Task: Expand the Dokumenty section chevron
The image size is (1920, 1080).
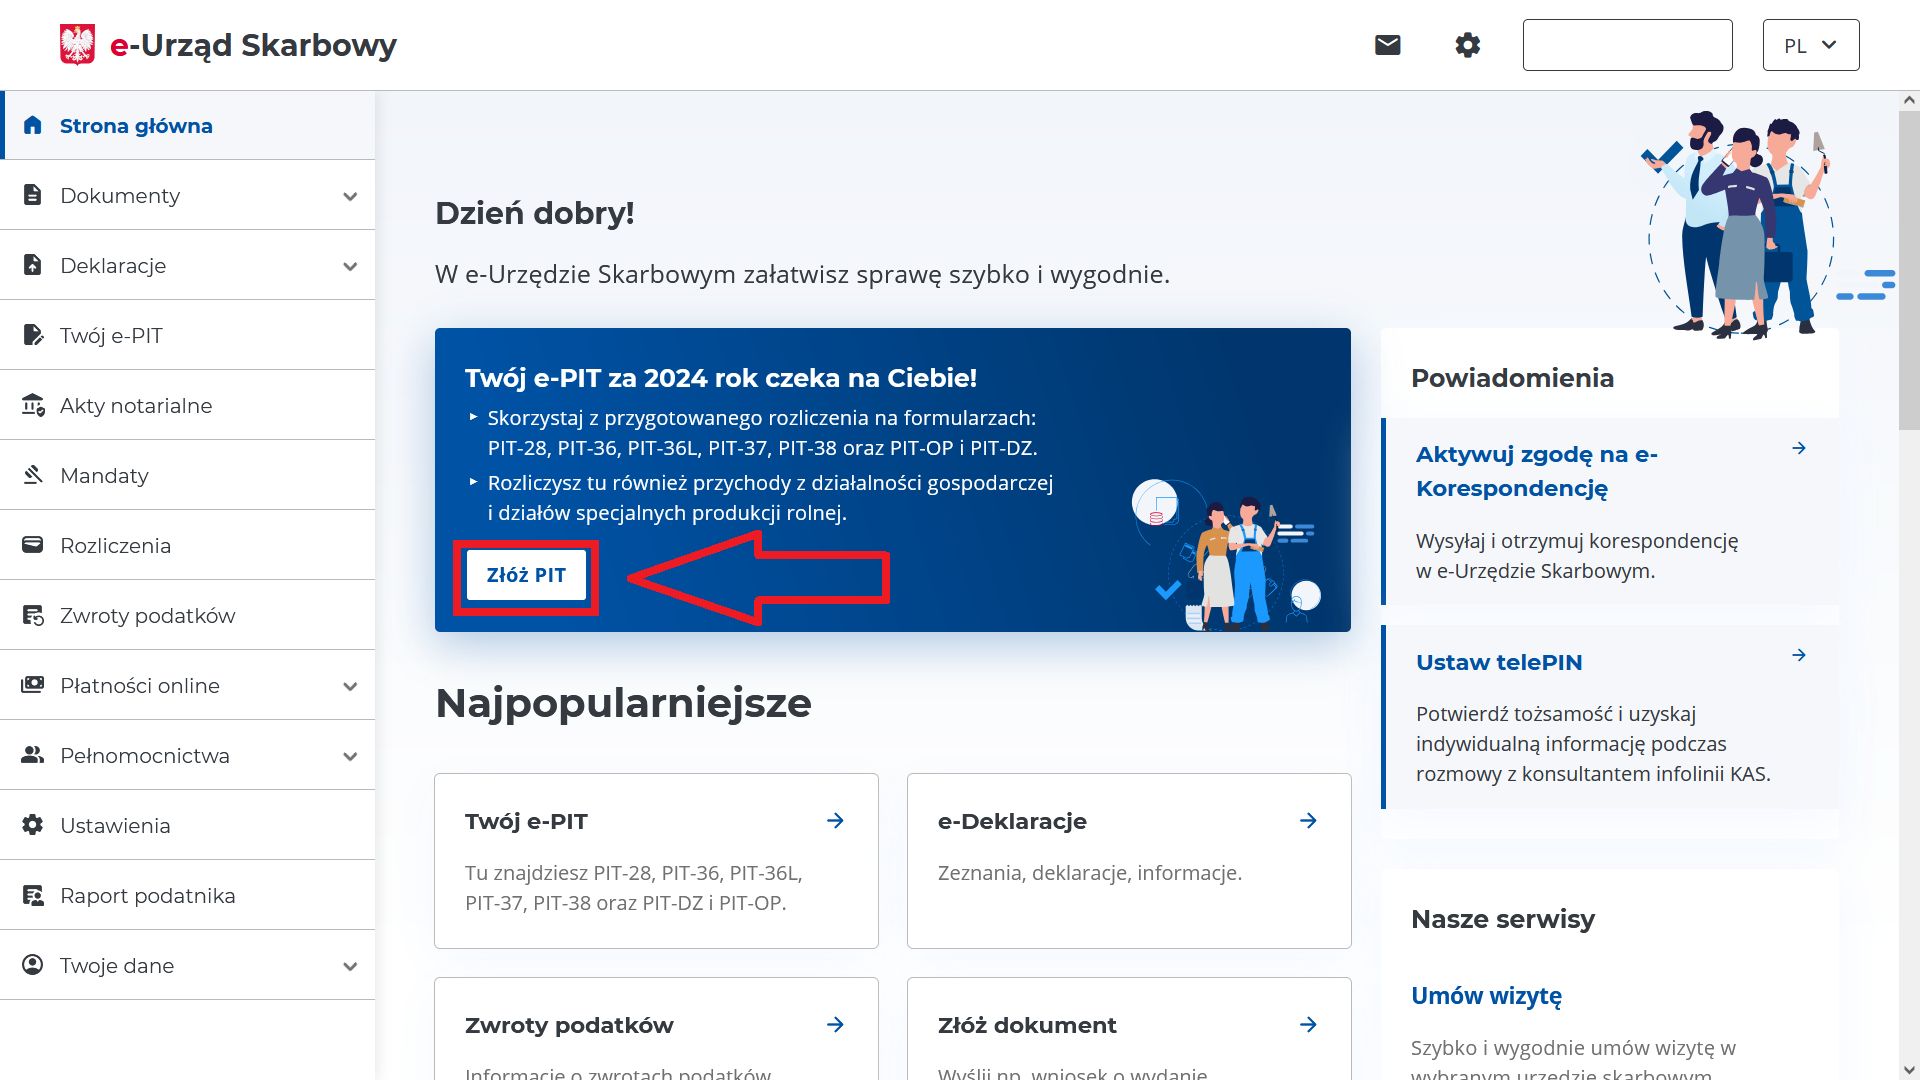Action: pos(349,196)
